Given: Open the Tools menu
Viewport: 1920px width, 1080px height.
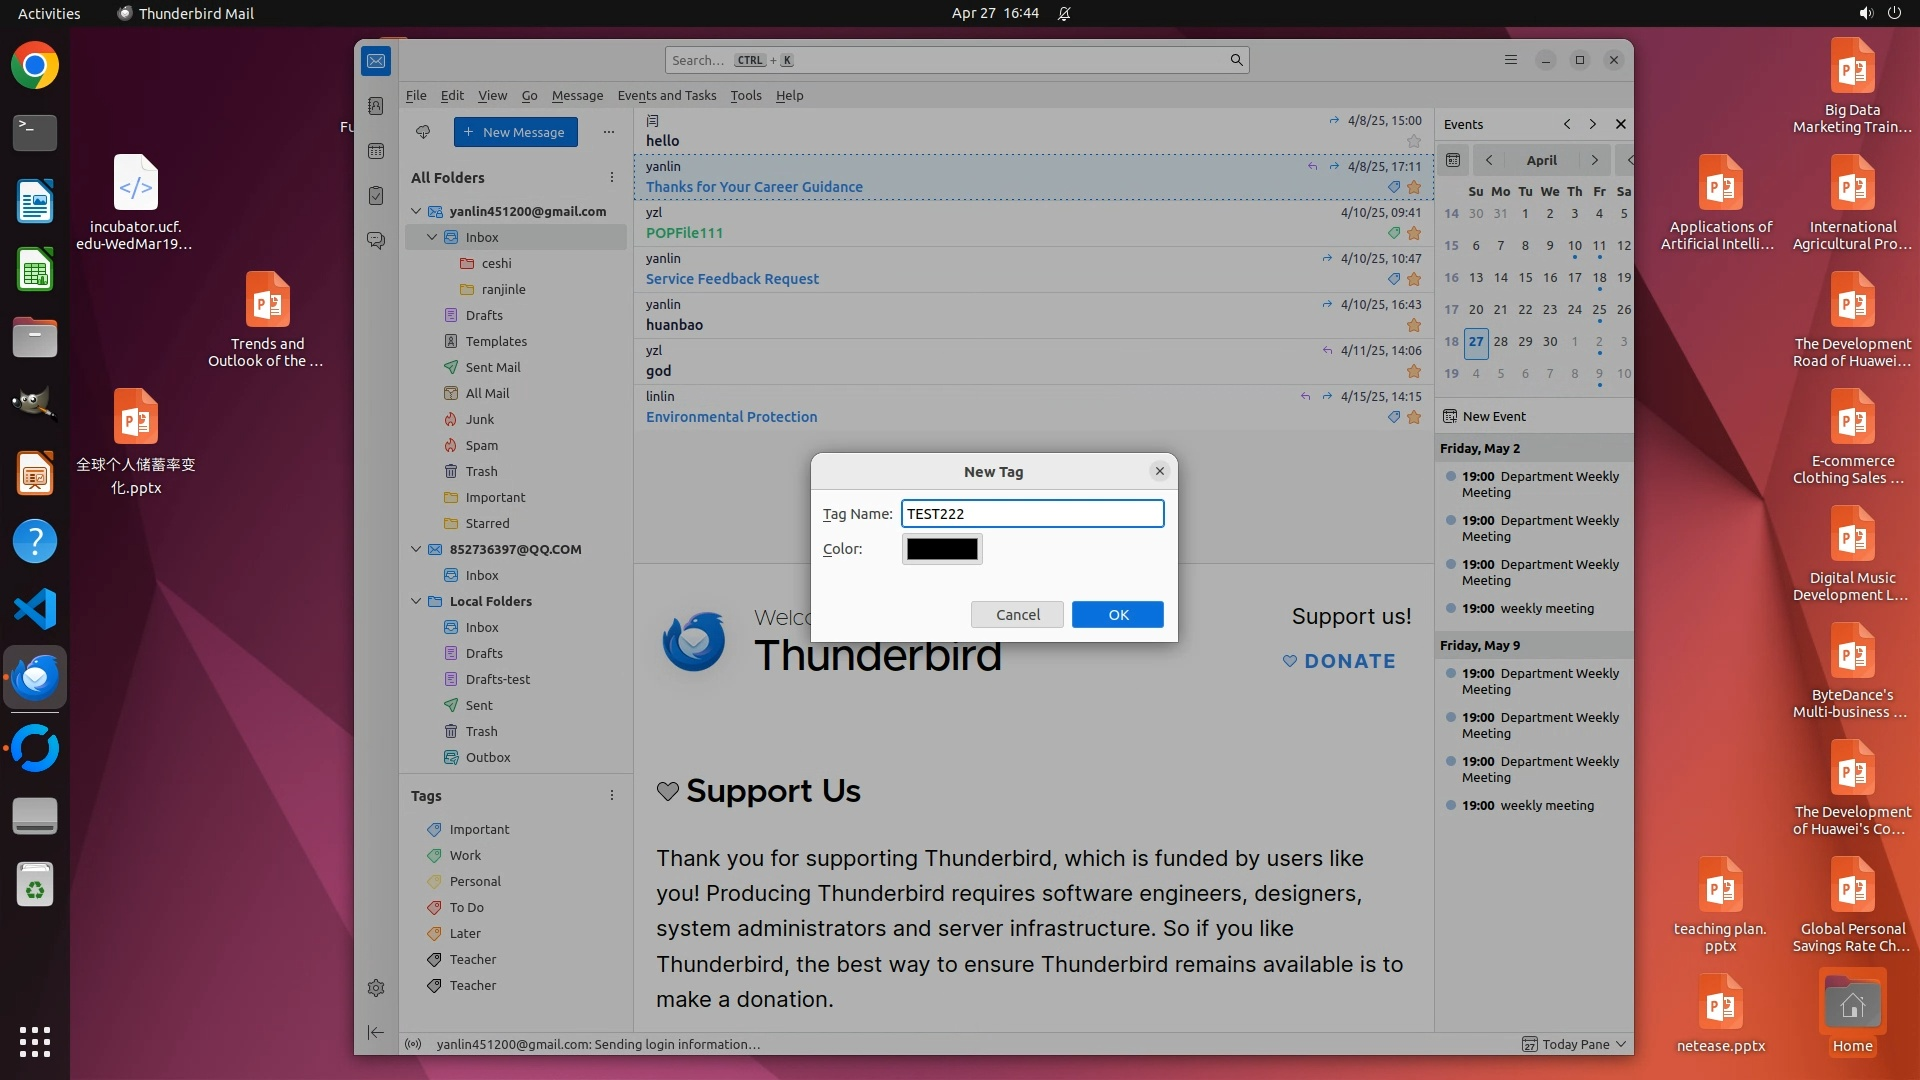Looking at the screenshot, I should tap(745, 95).
